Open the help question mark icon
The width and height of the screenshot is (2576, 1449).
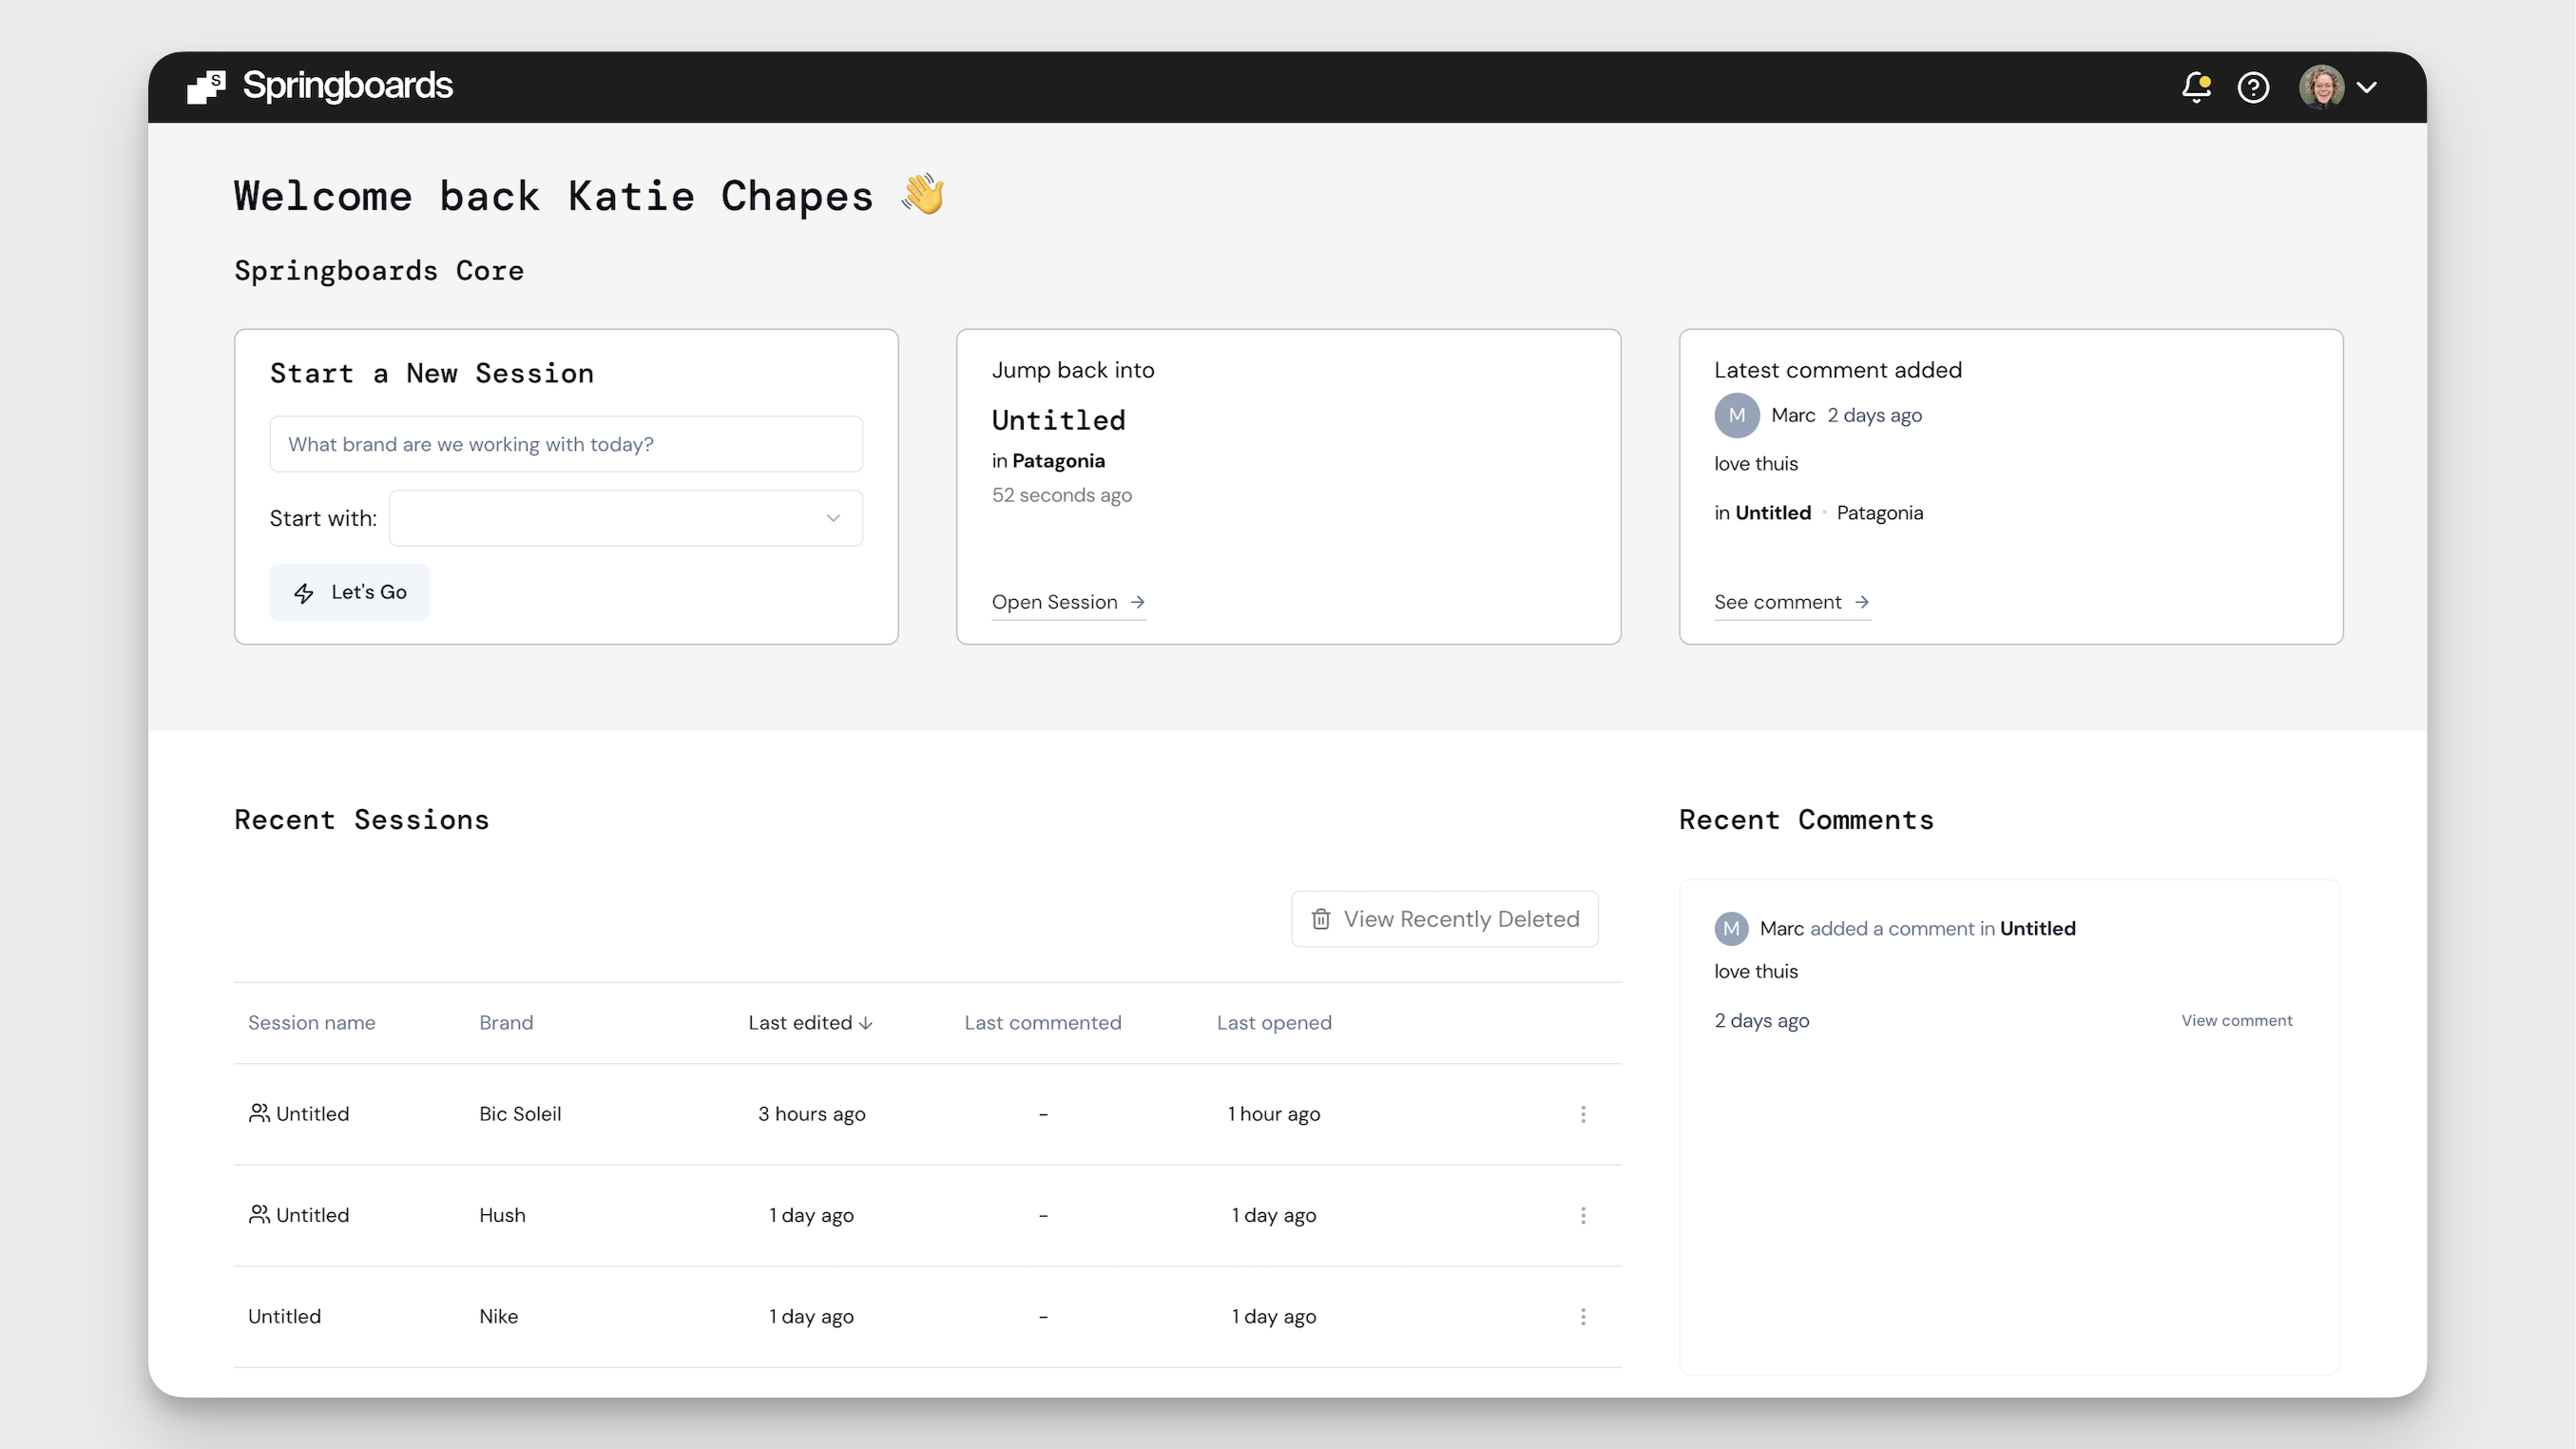click(x=2253, y=87)
